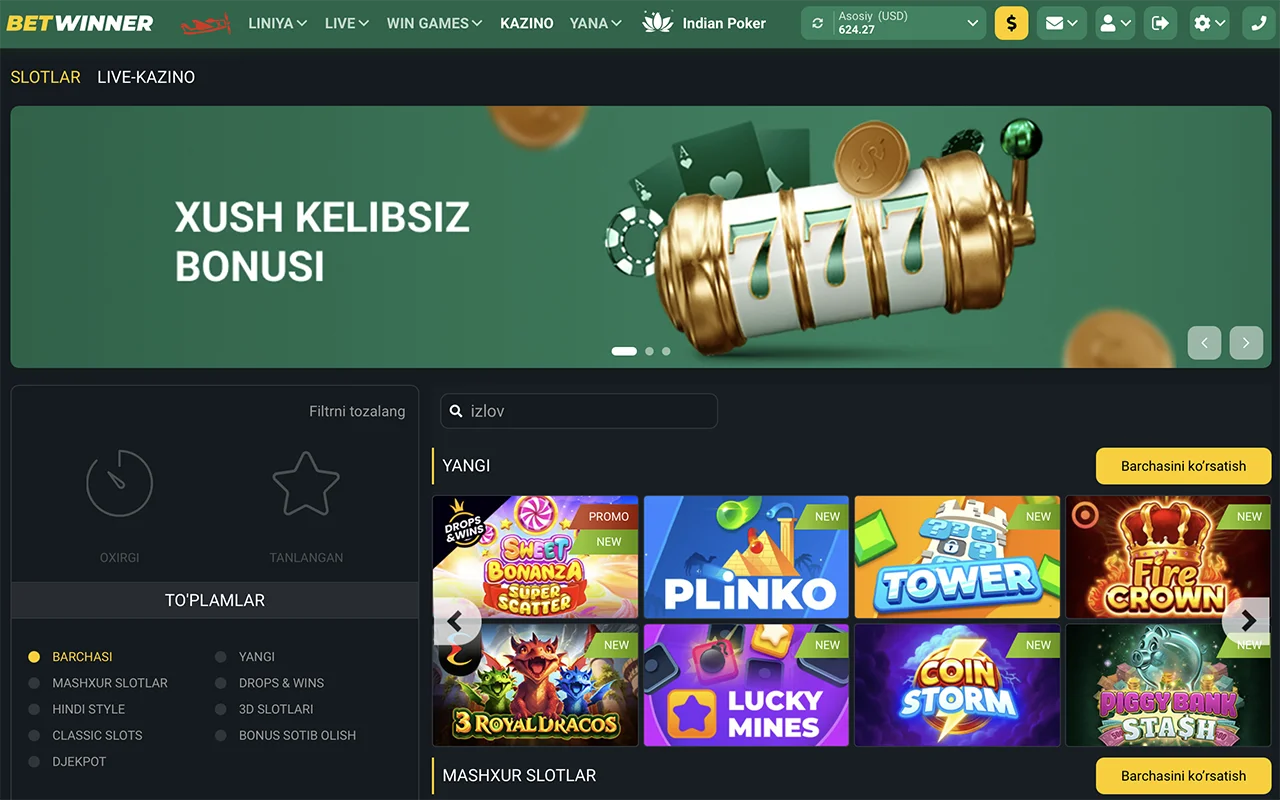
Task: Open the WIN GAMES dropdown
Action: (434, 23)
